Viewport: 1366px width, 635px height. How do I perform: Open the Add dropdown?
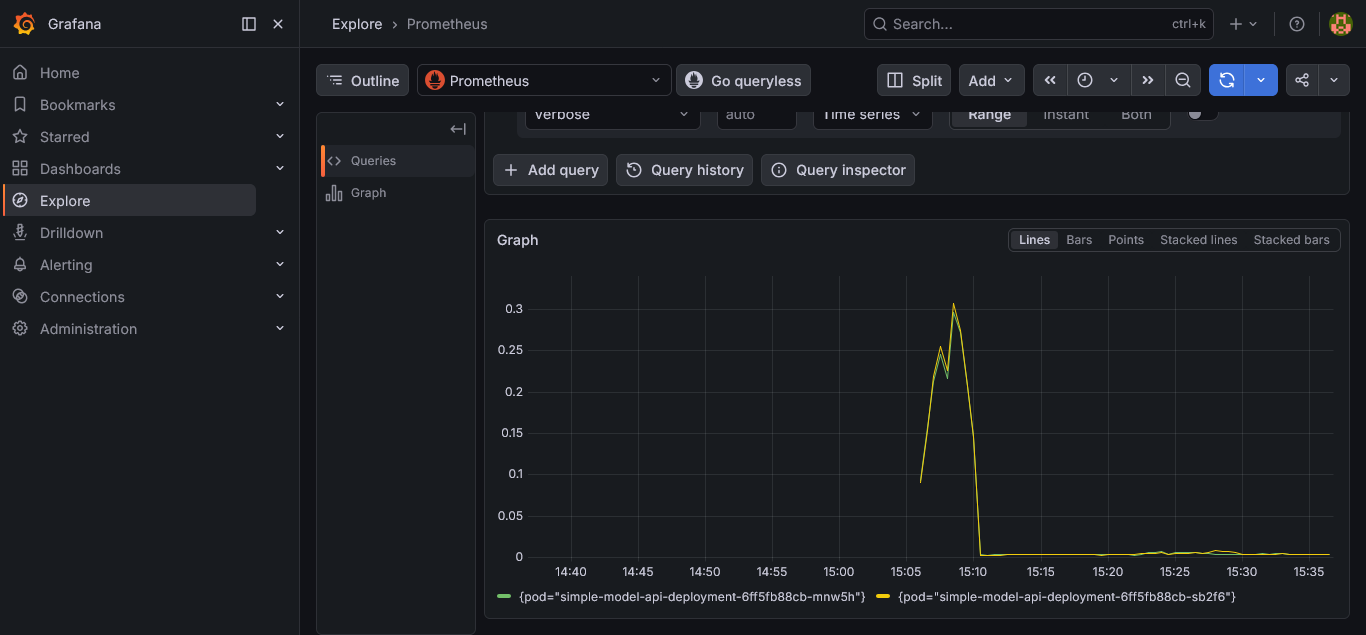(991, 81)
